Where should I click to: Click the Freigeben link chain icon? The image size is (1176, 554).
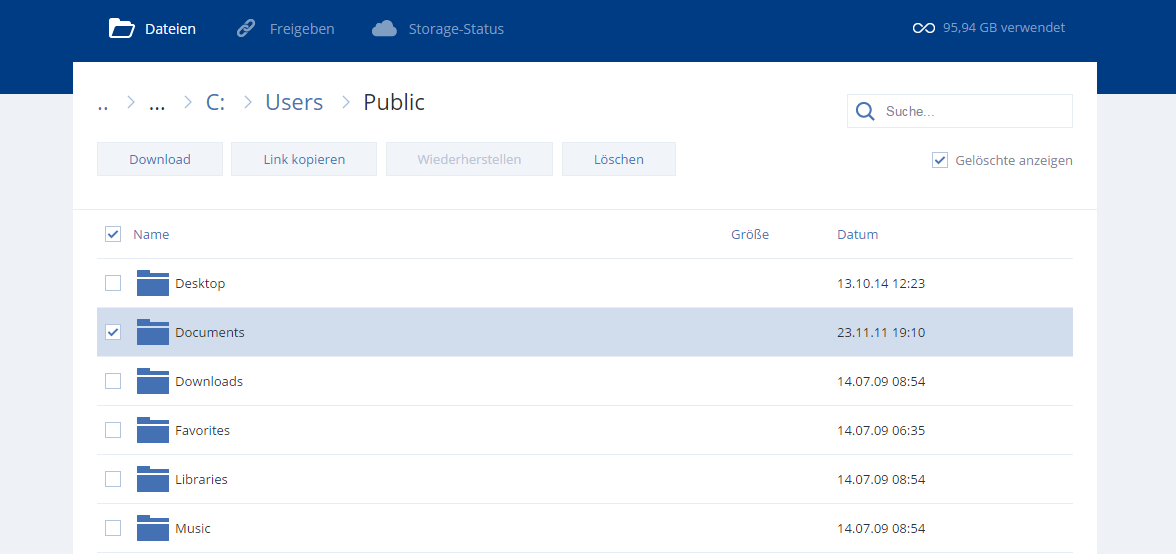click(x=246, y=28)
